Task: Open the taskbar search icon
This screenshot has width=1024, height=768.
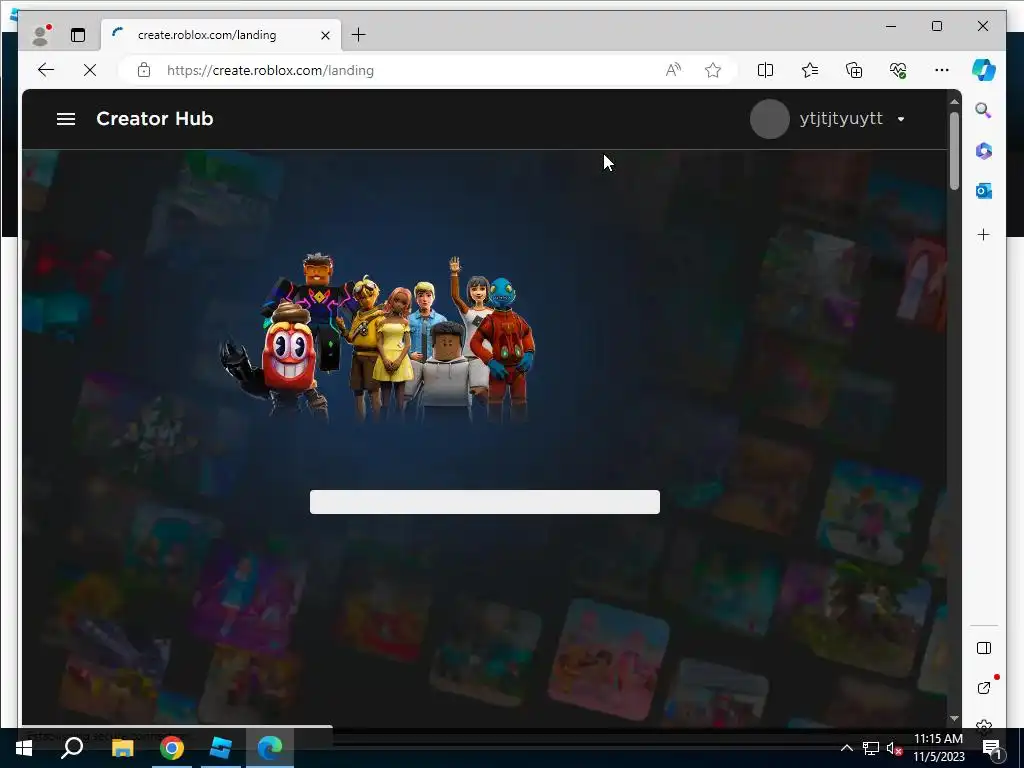Action: pyautogui.click(x=72, y=748)
